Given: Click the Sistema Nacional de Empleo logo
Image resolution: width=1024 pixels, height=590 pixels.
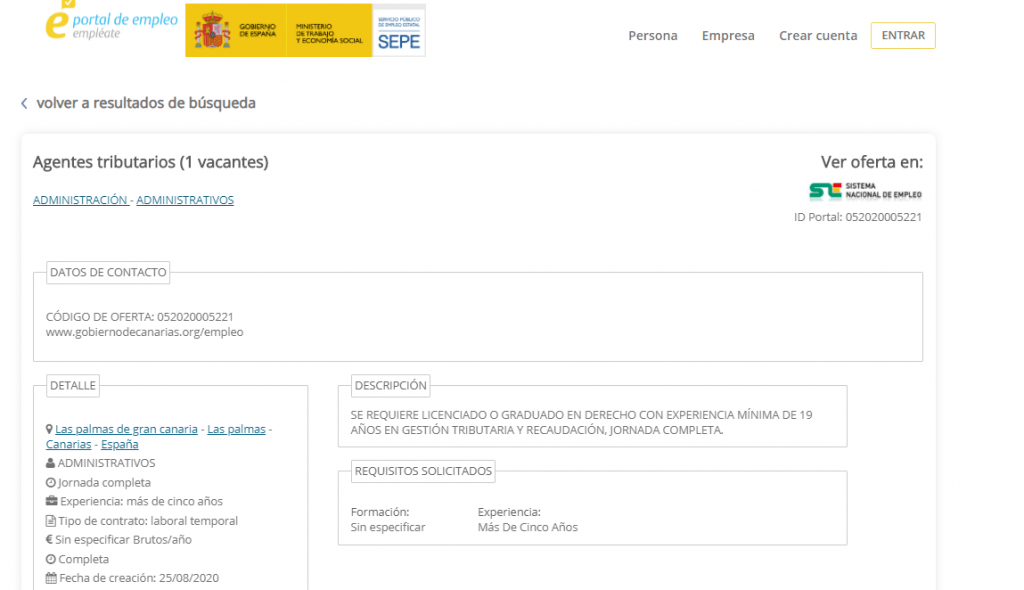Looking at the screenshot, I should click(x=866, y=189).
